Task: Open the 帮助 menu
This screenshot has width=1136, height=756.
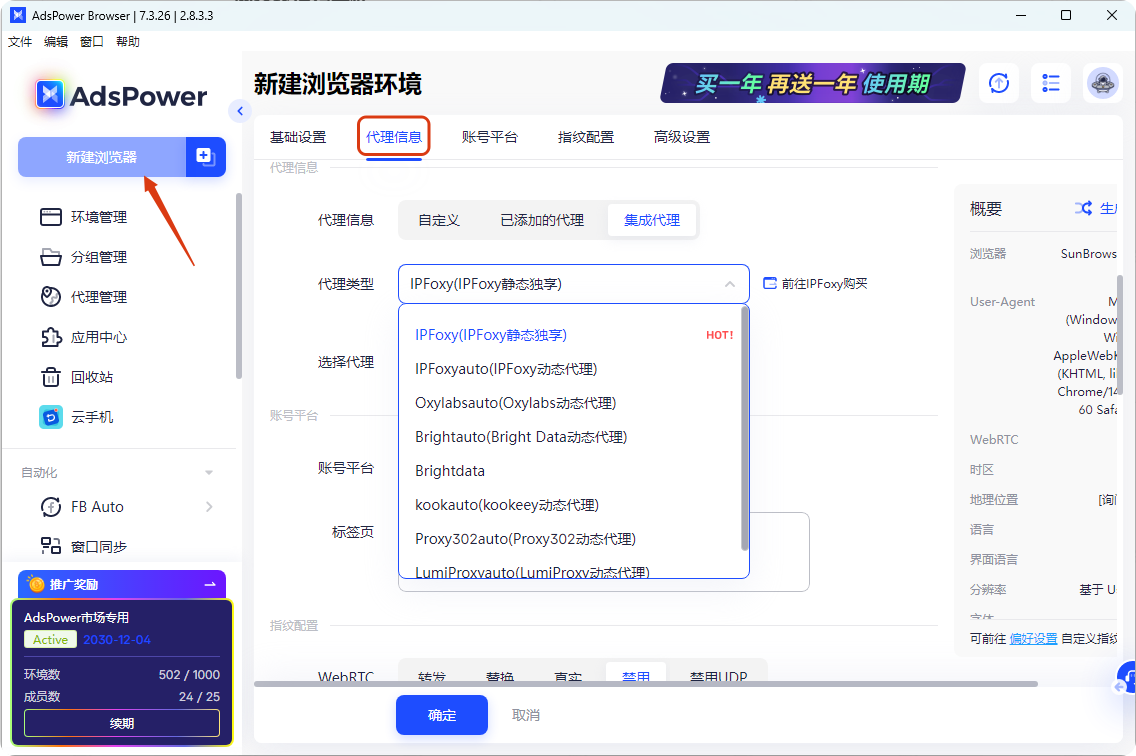Action: [127, 41]
